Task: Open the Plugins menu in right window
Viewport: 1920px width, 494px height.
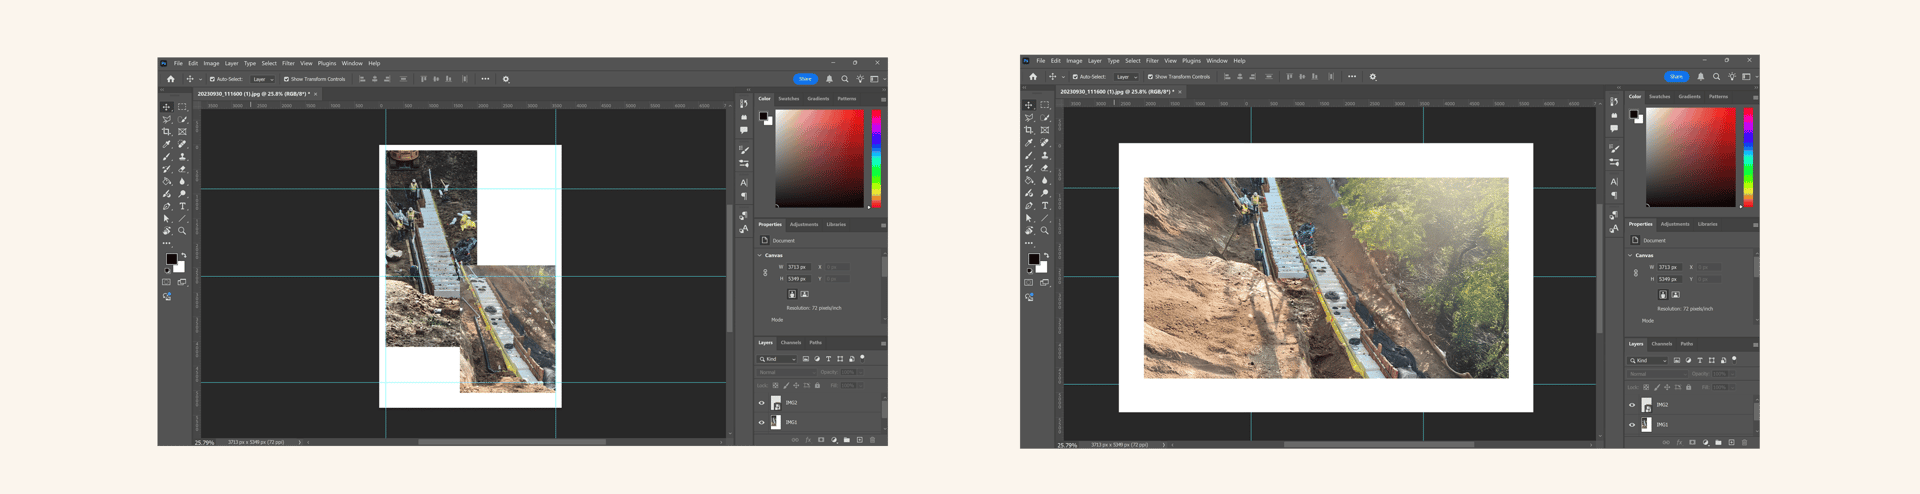Action: (1191, 61)
